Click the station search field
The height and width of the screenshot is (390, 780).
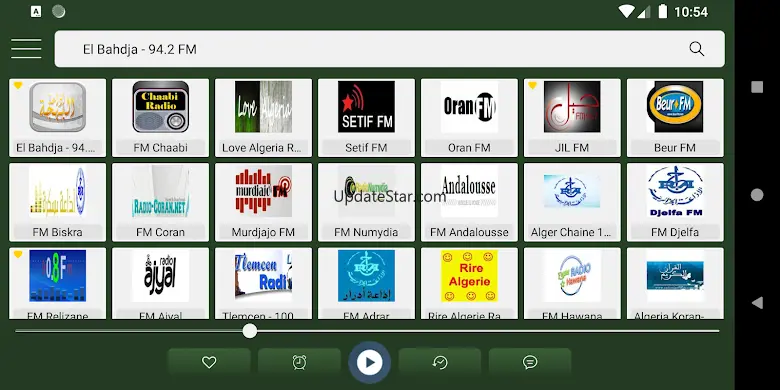pyautogui.click(x=390, y=49)
